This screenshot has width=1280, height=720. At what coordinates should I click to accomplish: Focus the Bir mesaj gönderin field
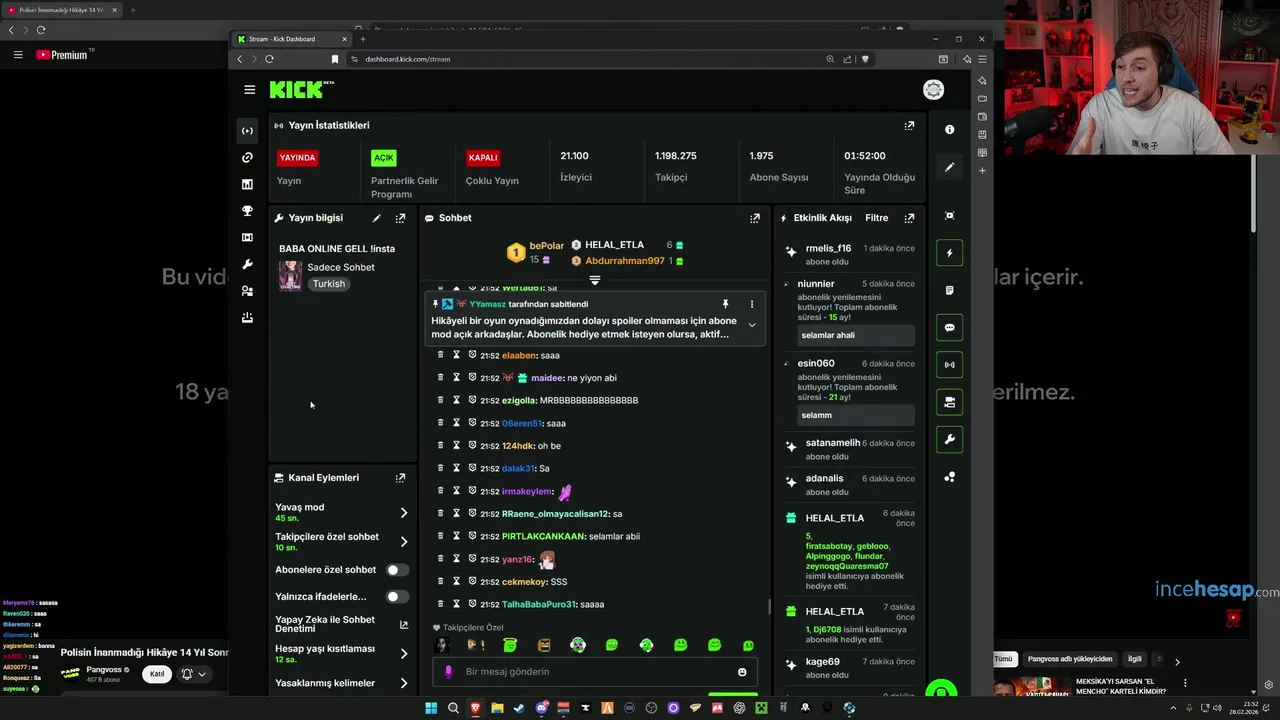[x=595, y=672]
